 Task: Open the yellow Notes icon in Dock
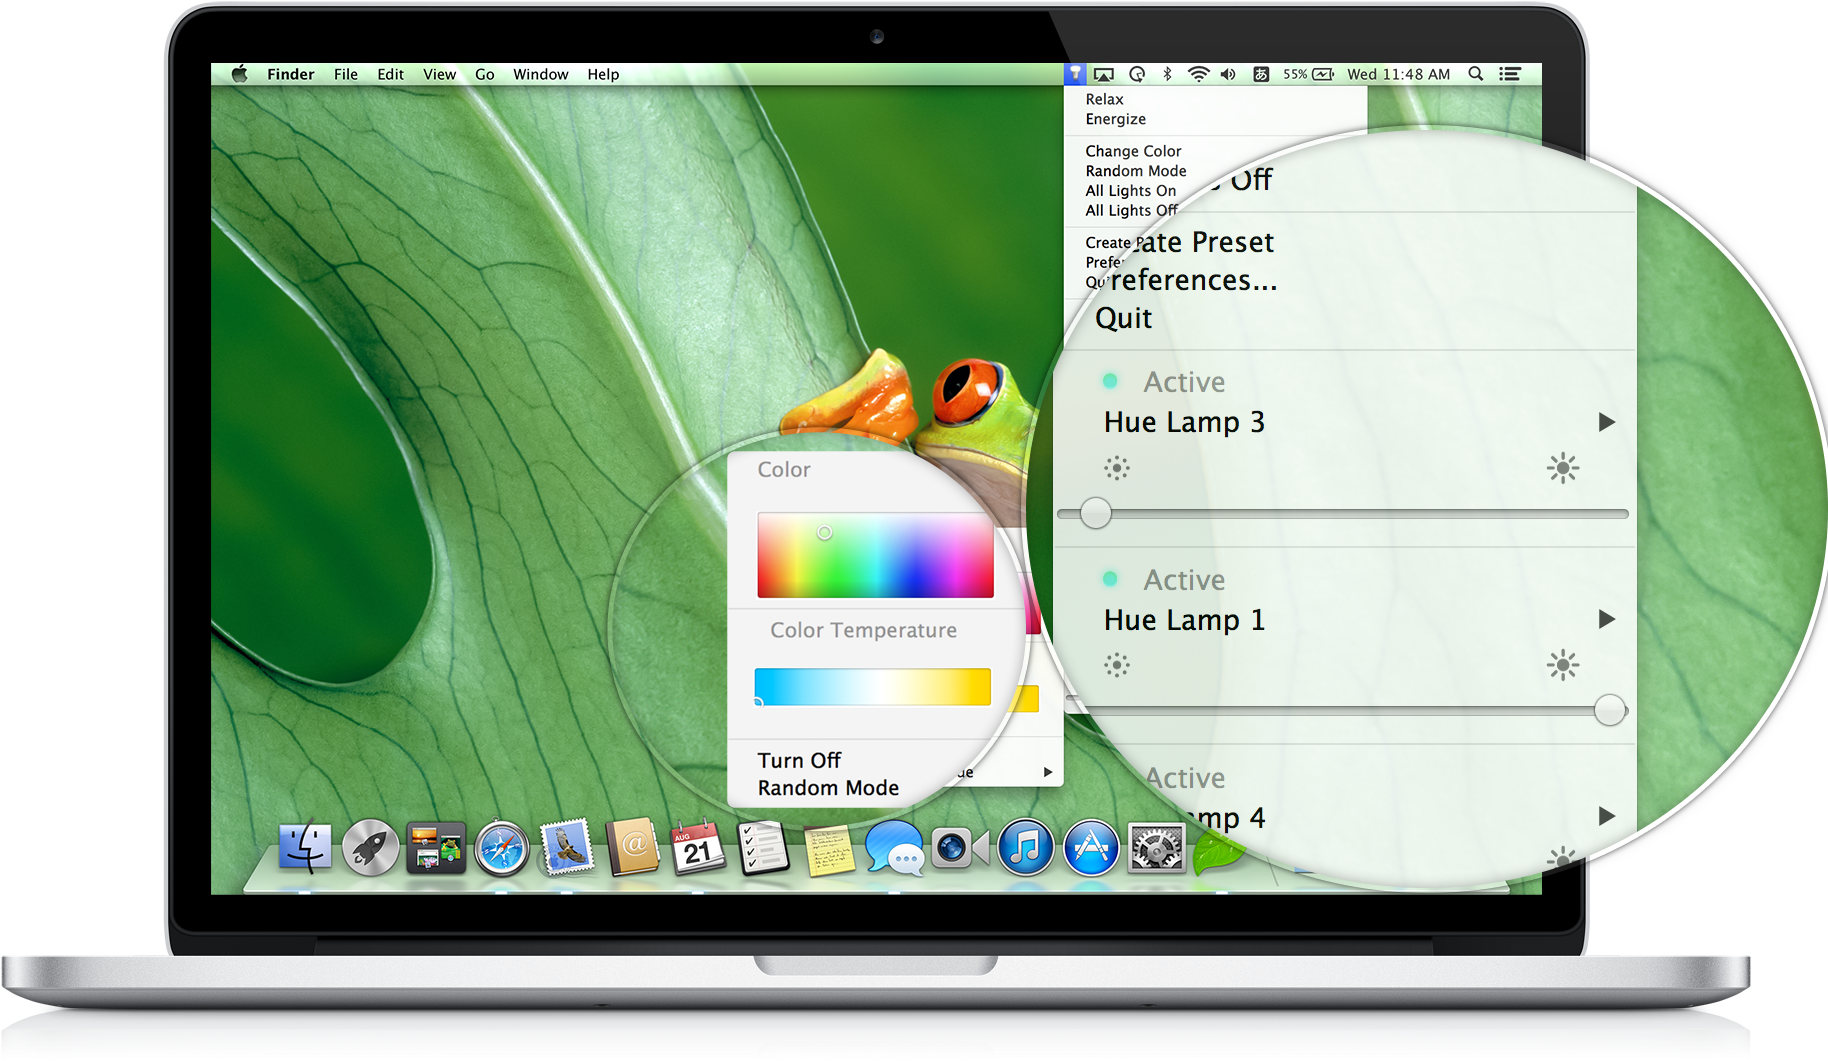829,850
